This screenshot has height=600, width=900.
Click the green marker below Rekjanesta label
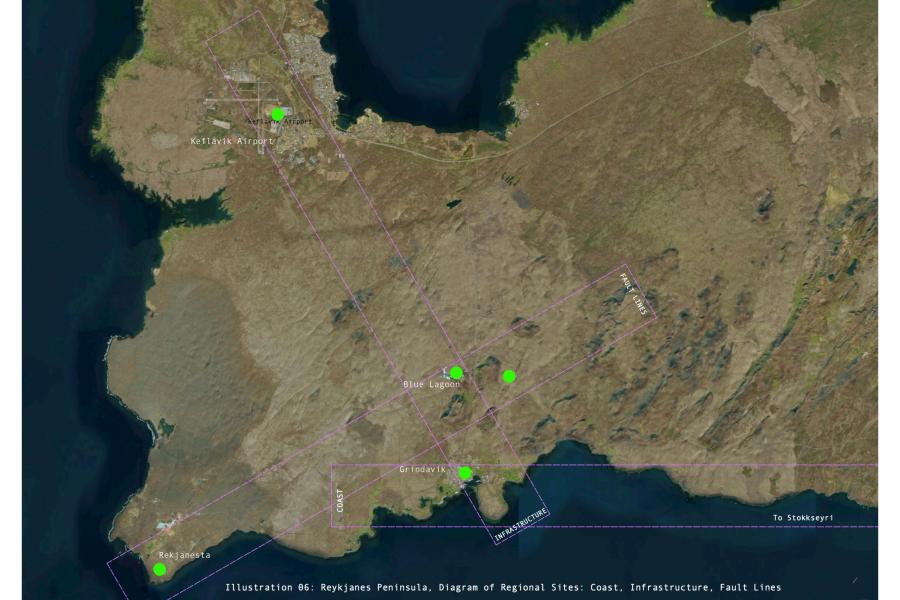pos(160,569)
